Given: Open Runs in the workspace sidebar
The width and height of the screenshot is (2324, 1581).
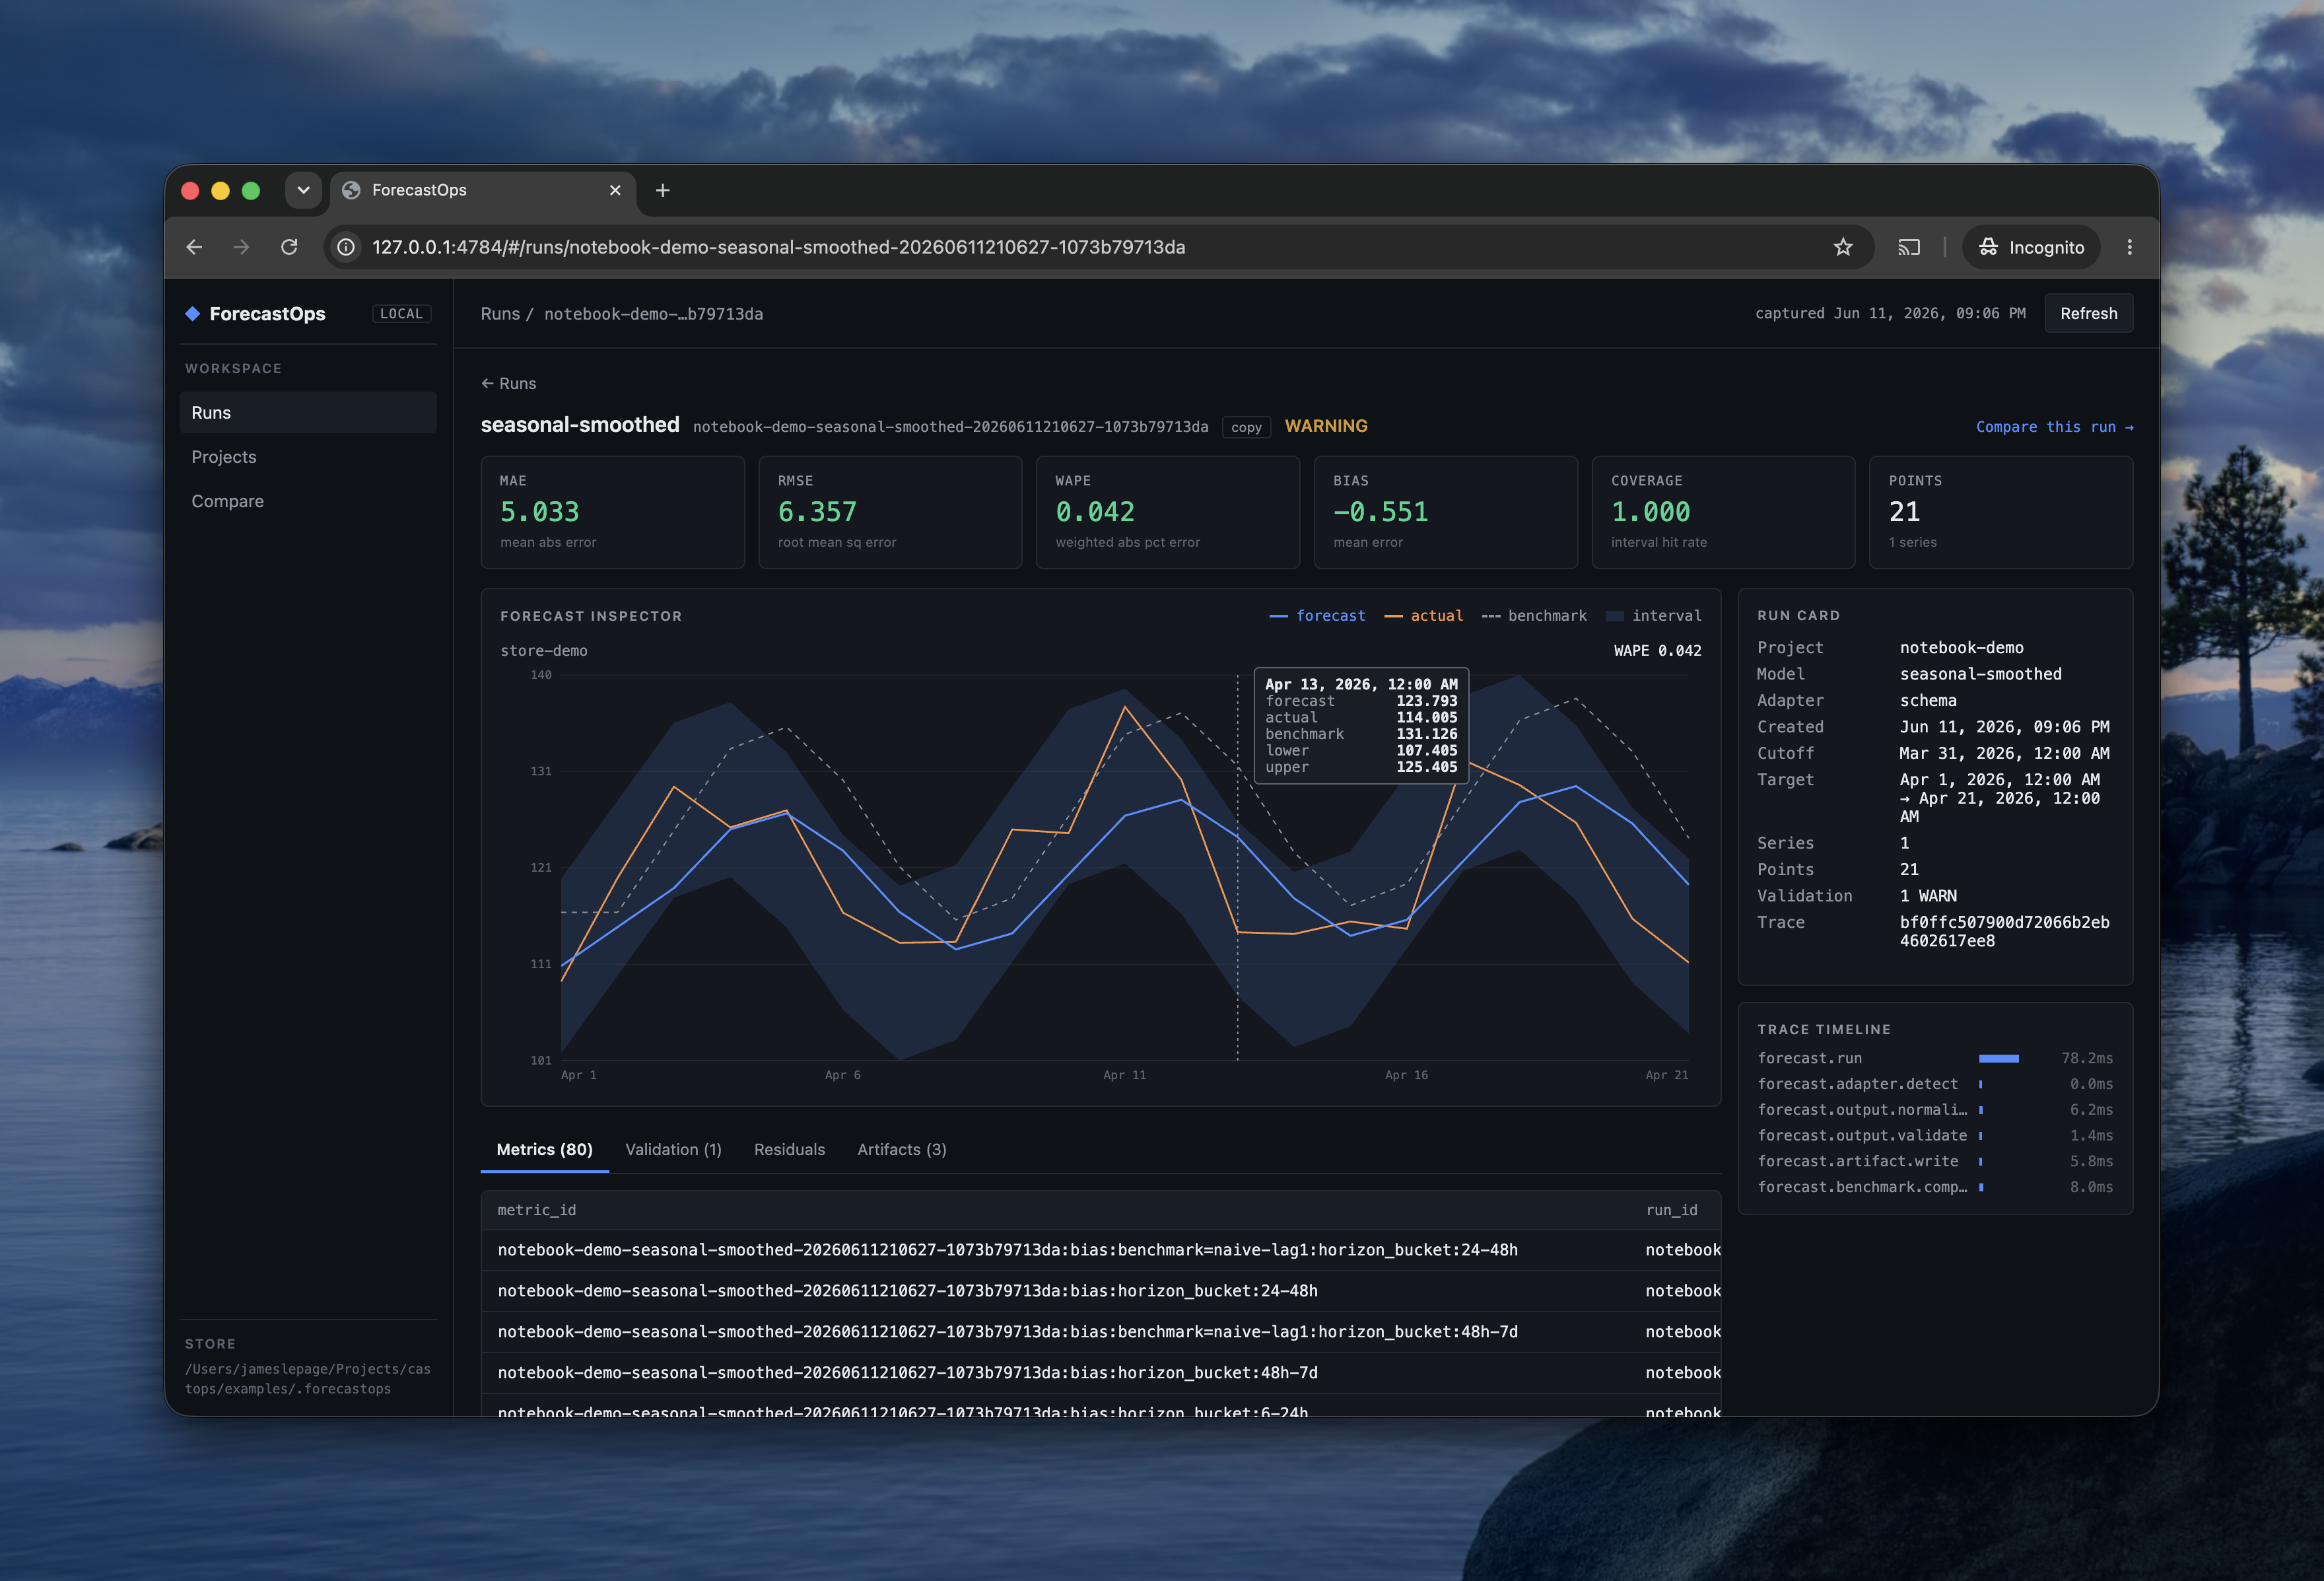Looking at the screenshot, I should (308, 413).
